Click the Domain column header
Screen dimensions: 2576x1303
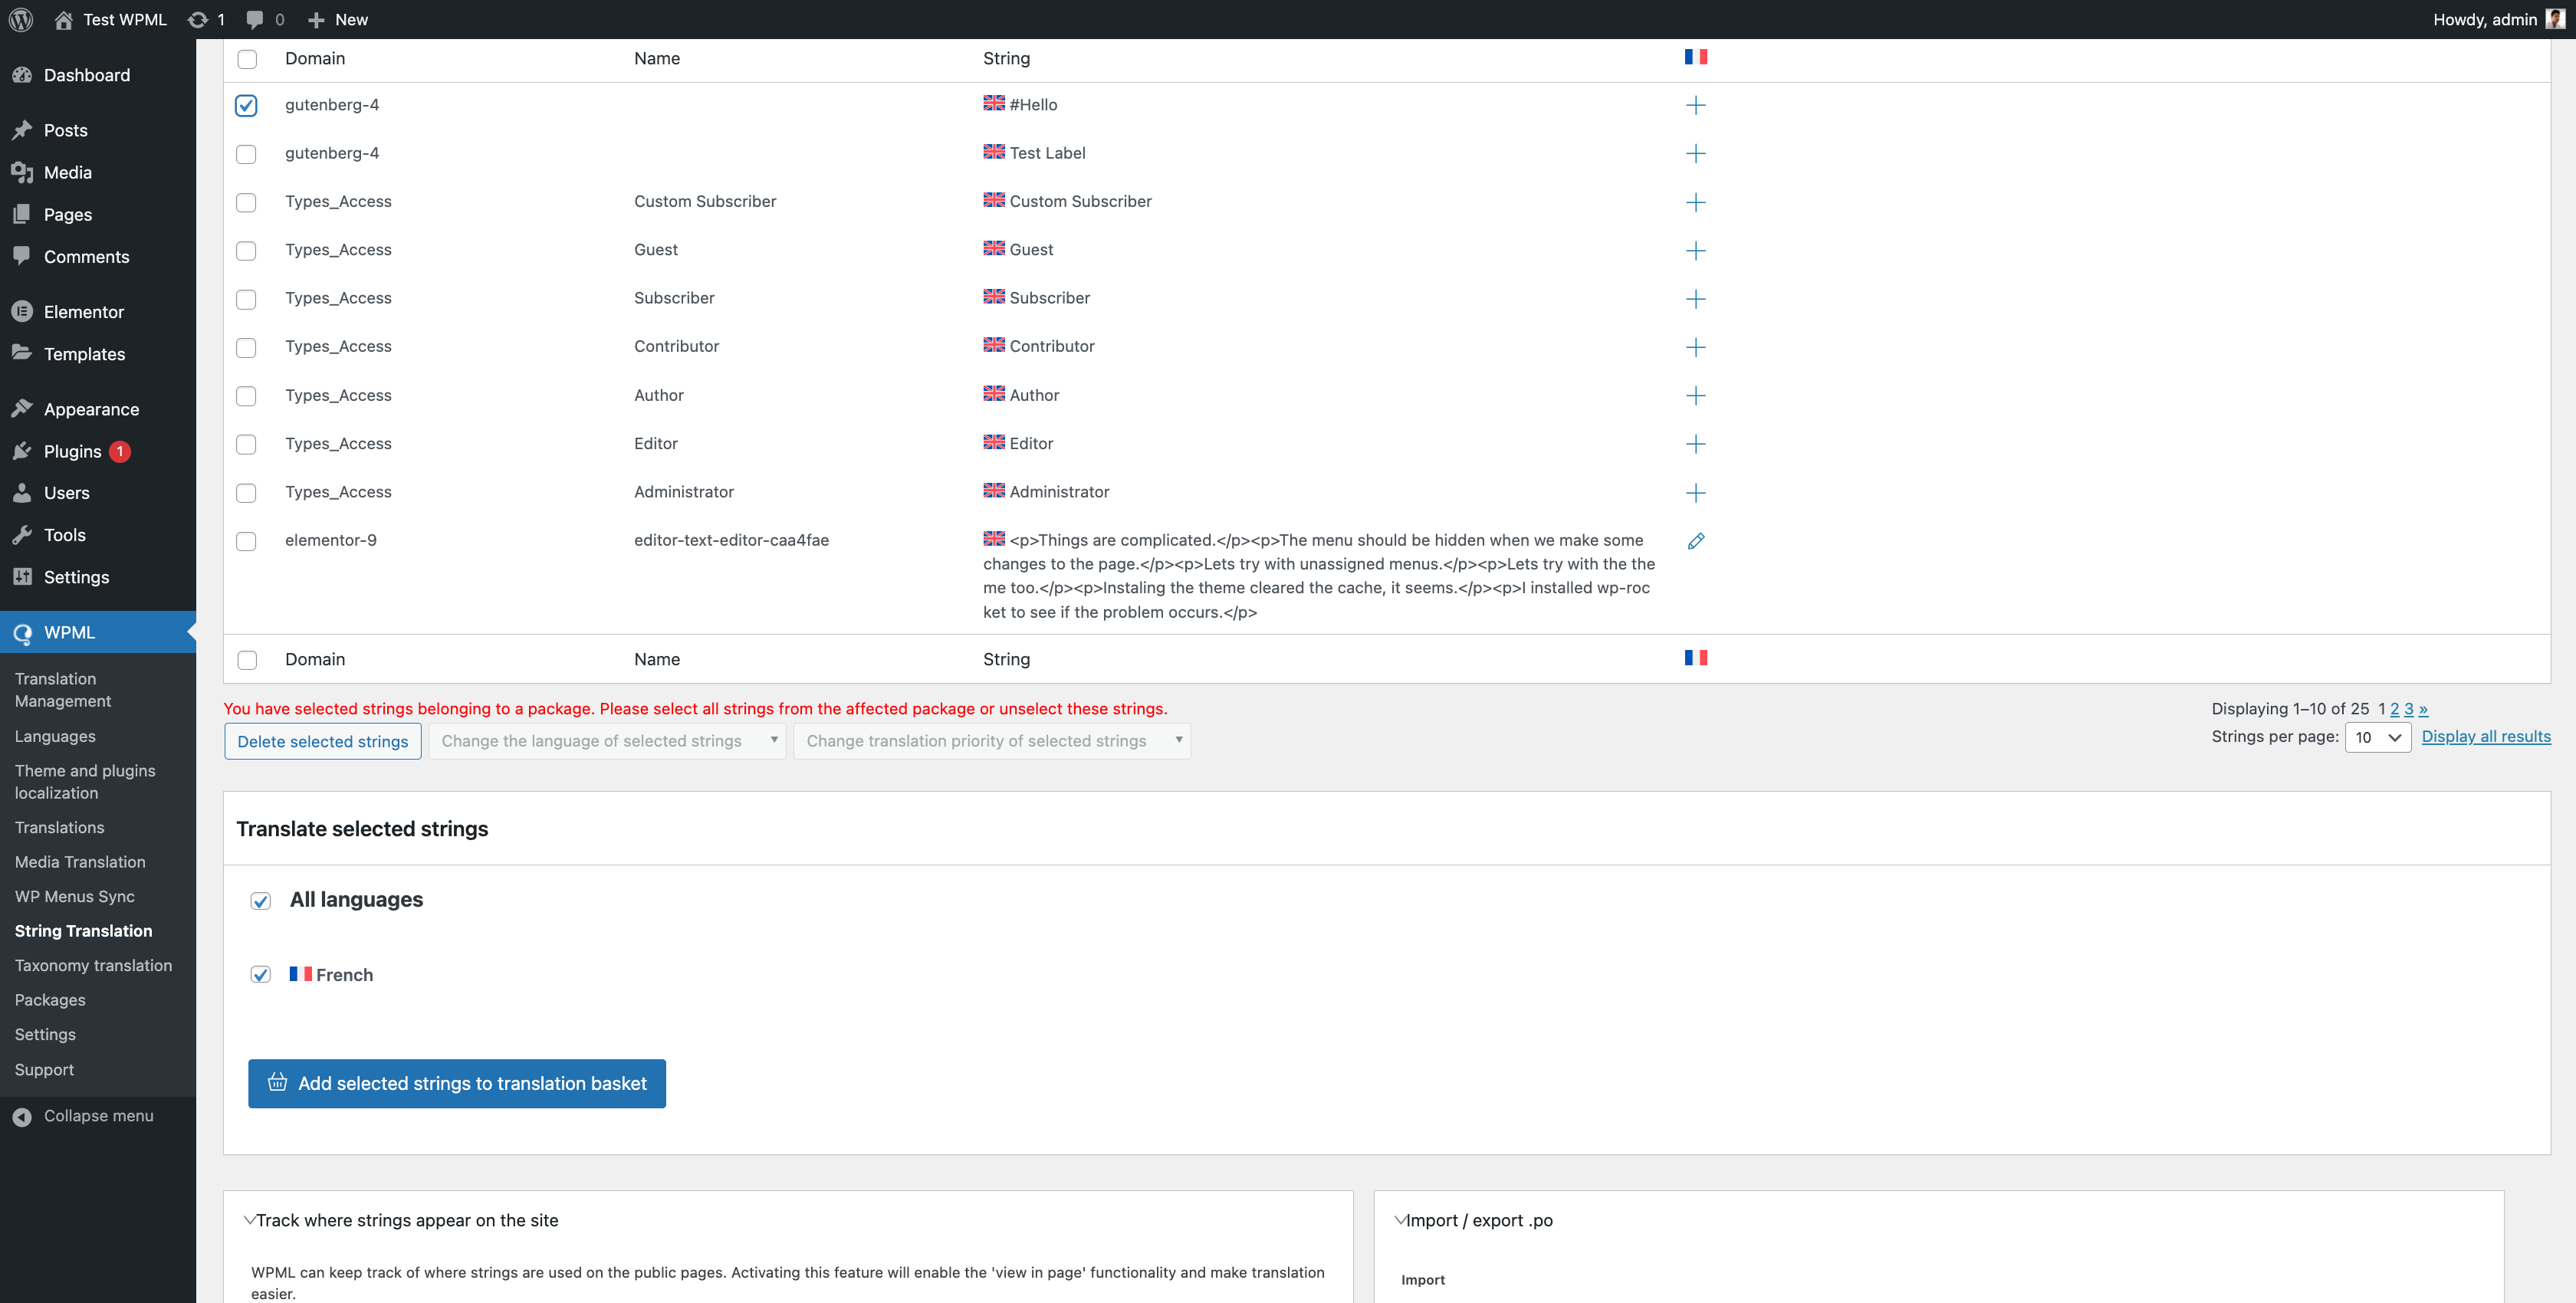pyautogui.click(x=315, y=58)
